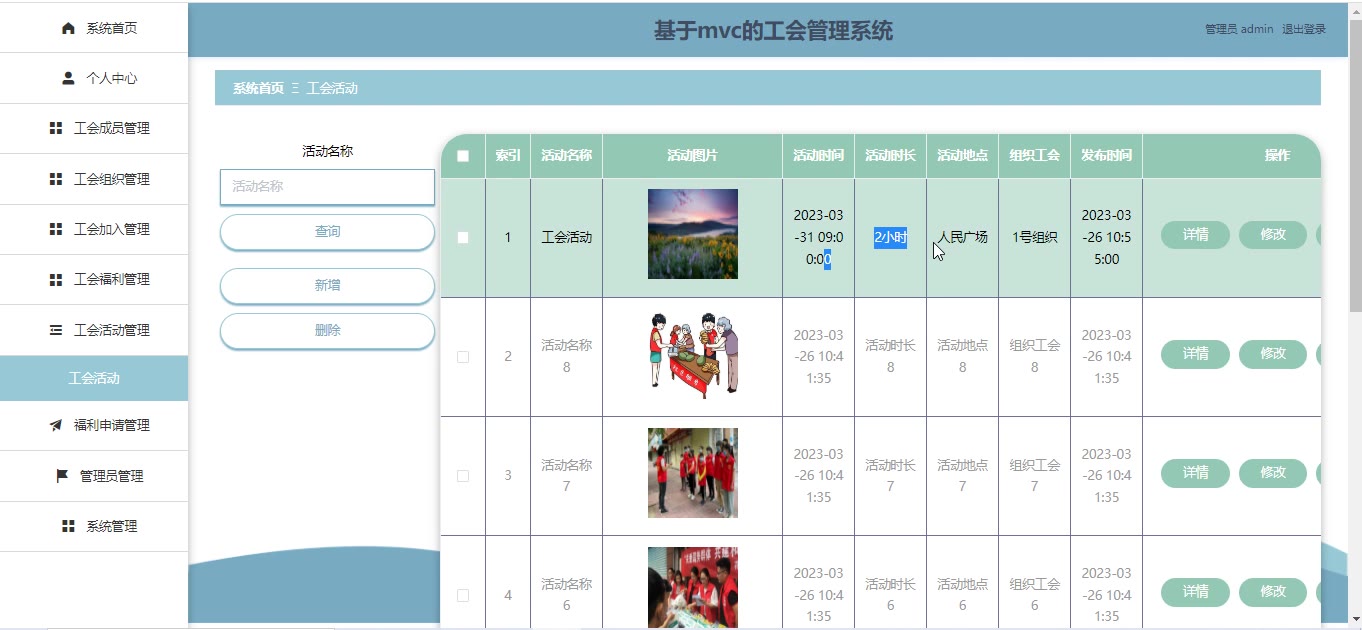Click the 活动时长 column header
1362x630 pixels.
click(x=890, y=156)
